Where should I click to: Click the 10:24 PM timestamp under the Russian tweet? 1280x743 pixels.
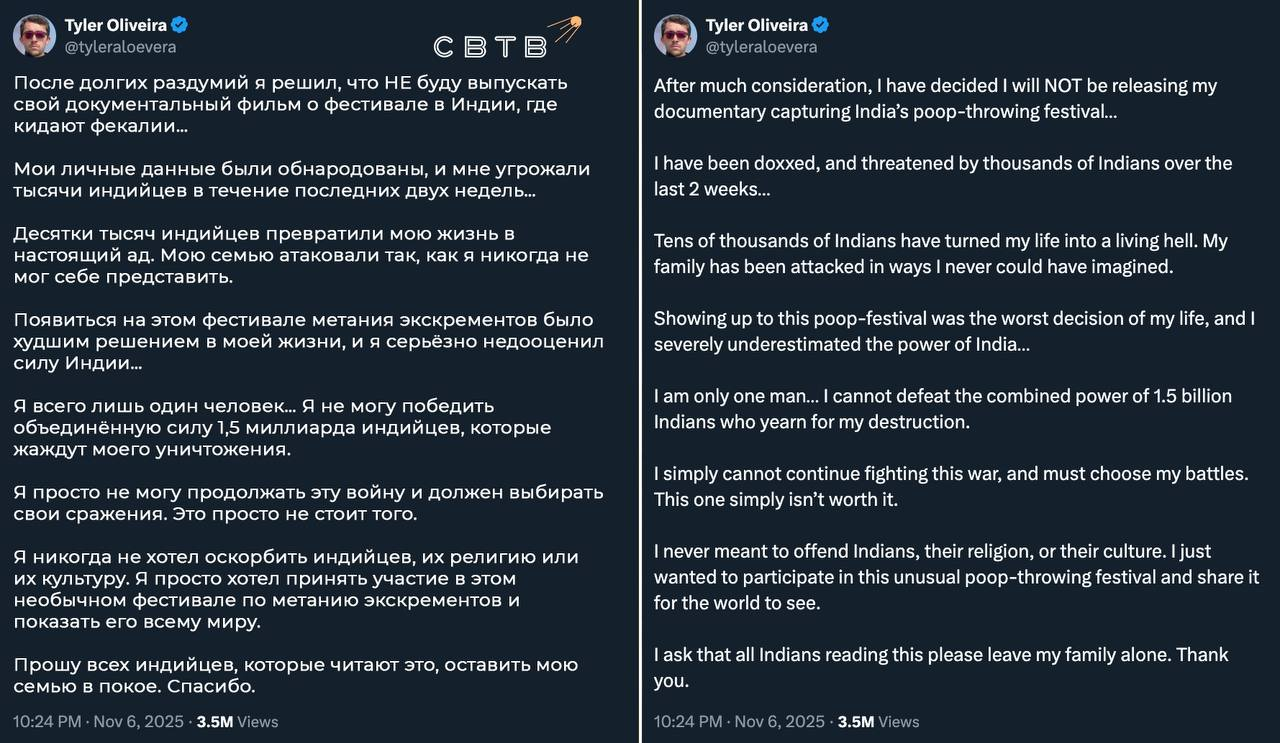tap(46, 721)
